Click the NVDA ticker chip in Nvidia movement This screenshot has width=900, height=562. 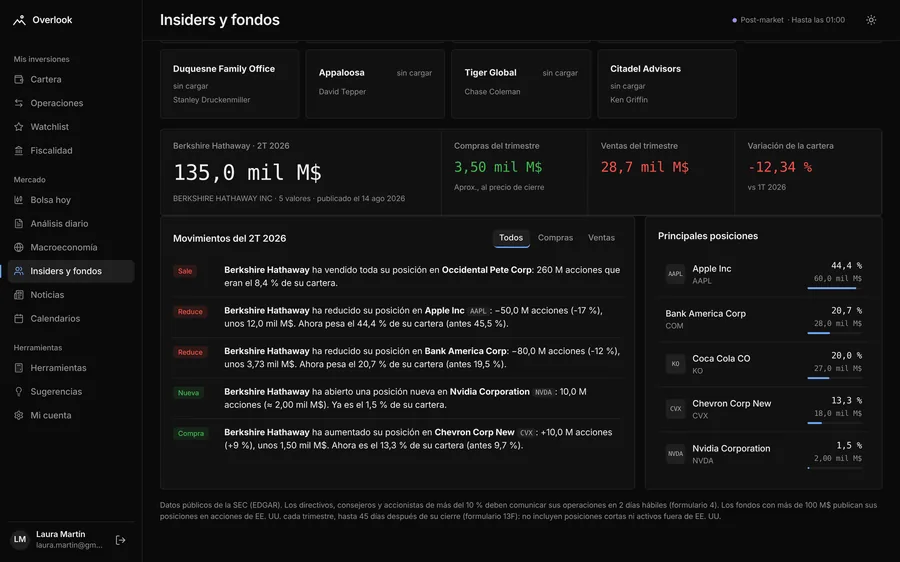pos(543,392)
